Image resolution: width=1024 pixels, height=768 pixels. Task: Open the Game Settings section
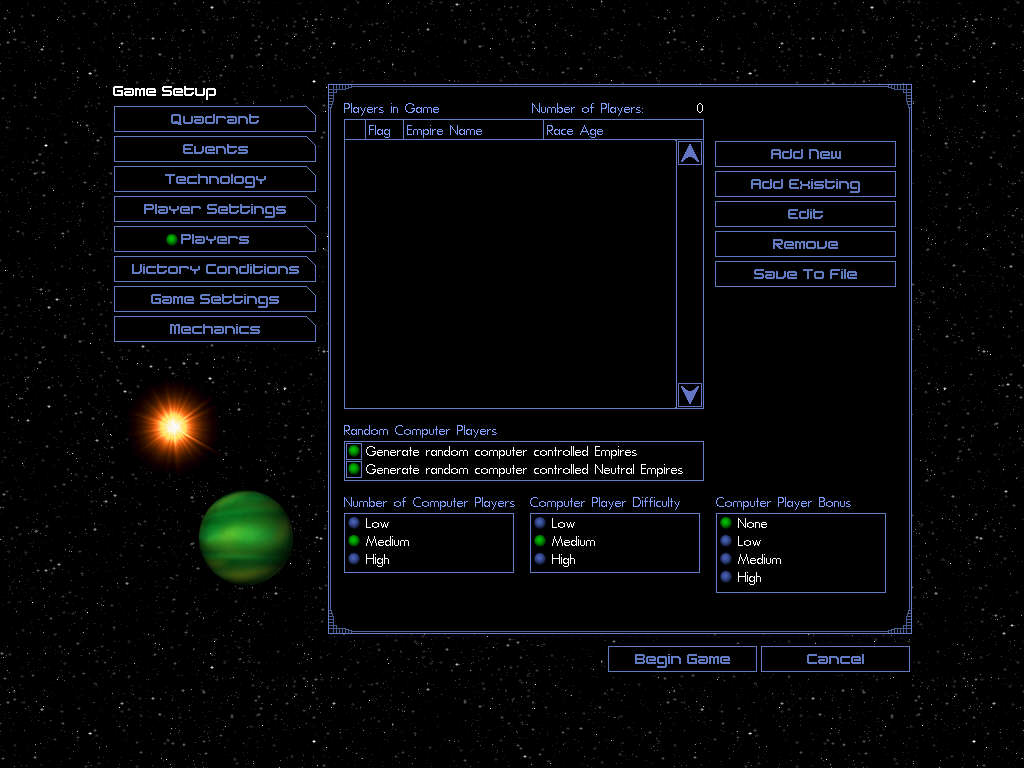click(x=214, y=299)
